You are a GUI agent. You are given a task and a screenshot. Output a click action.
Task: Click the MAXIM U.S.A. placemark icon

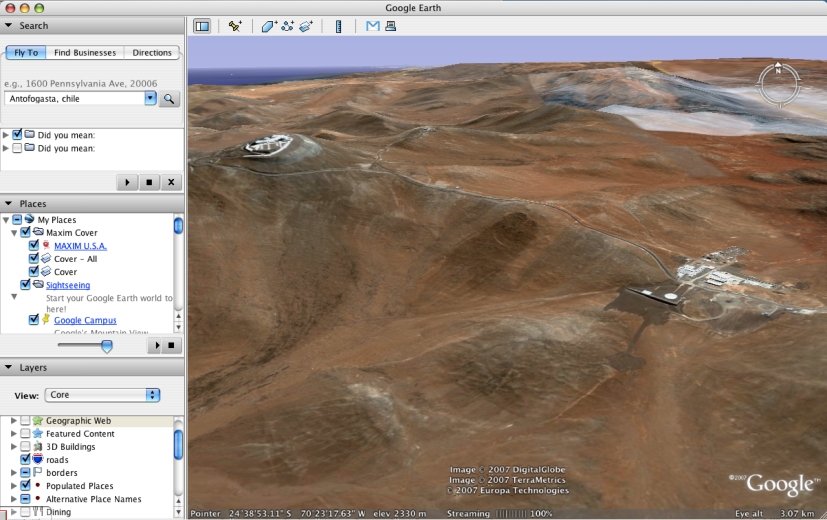pyautogui.click(x=46, y=245)
